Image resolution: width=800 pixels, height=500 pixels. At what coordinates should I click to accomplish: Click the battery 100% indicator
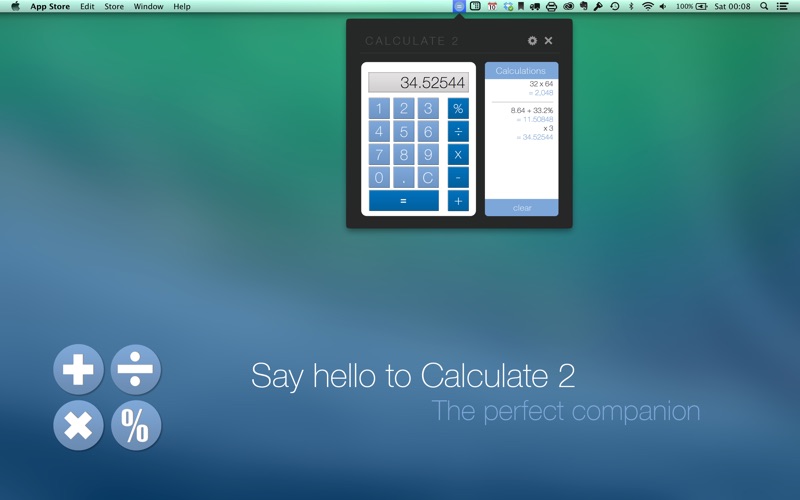(691, 6)
